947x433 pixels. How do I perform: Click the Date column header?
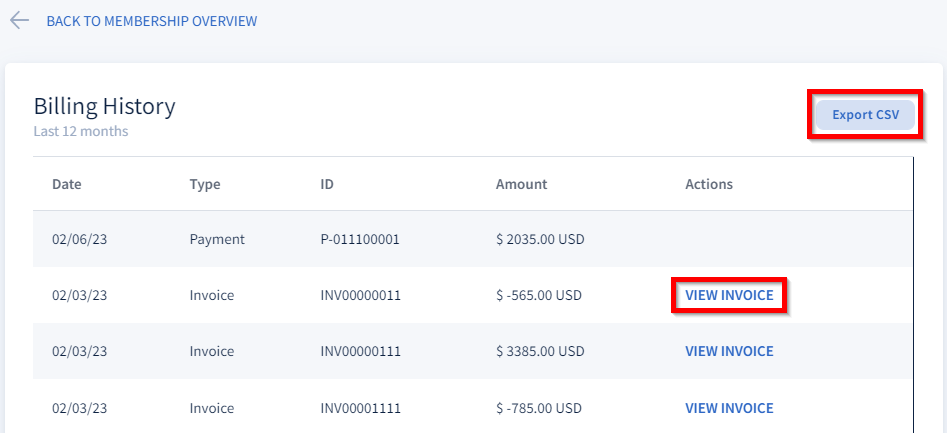pyautogui.click(x=67, y=184)
